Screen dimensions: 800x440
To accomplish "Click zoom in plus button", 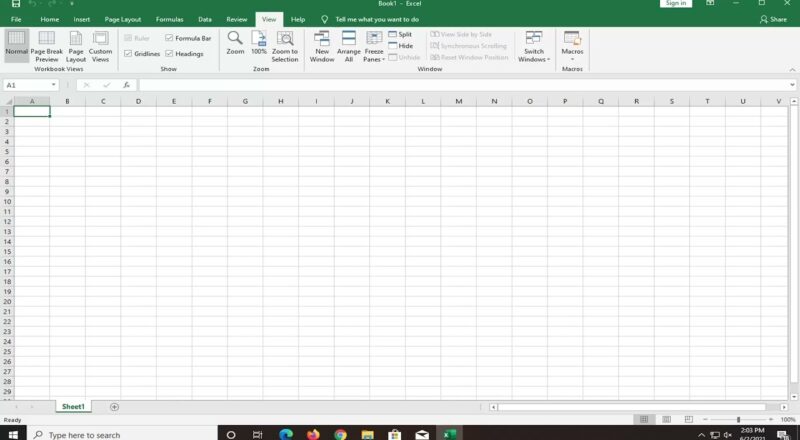I will 770,420.
